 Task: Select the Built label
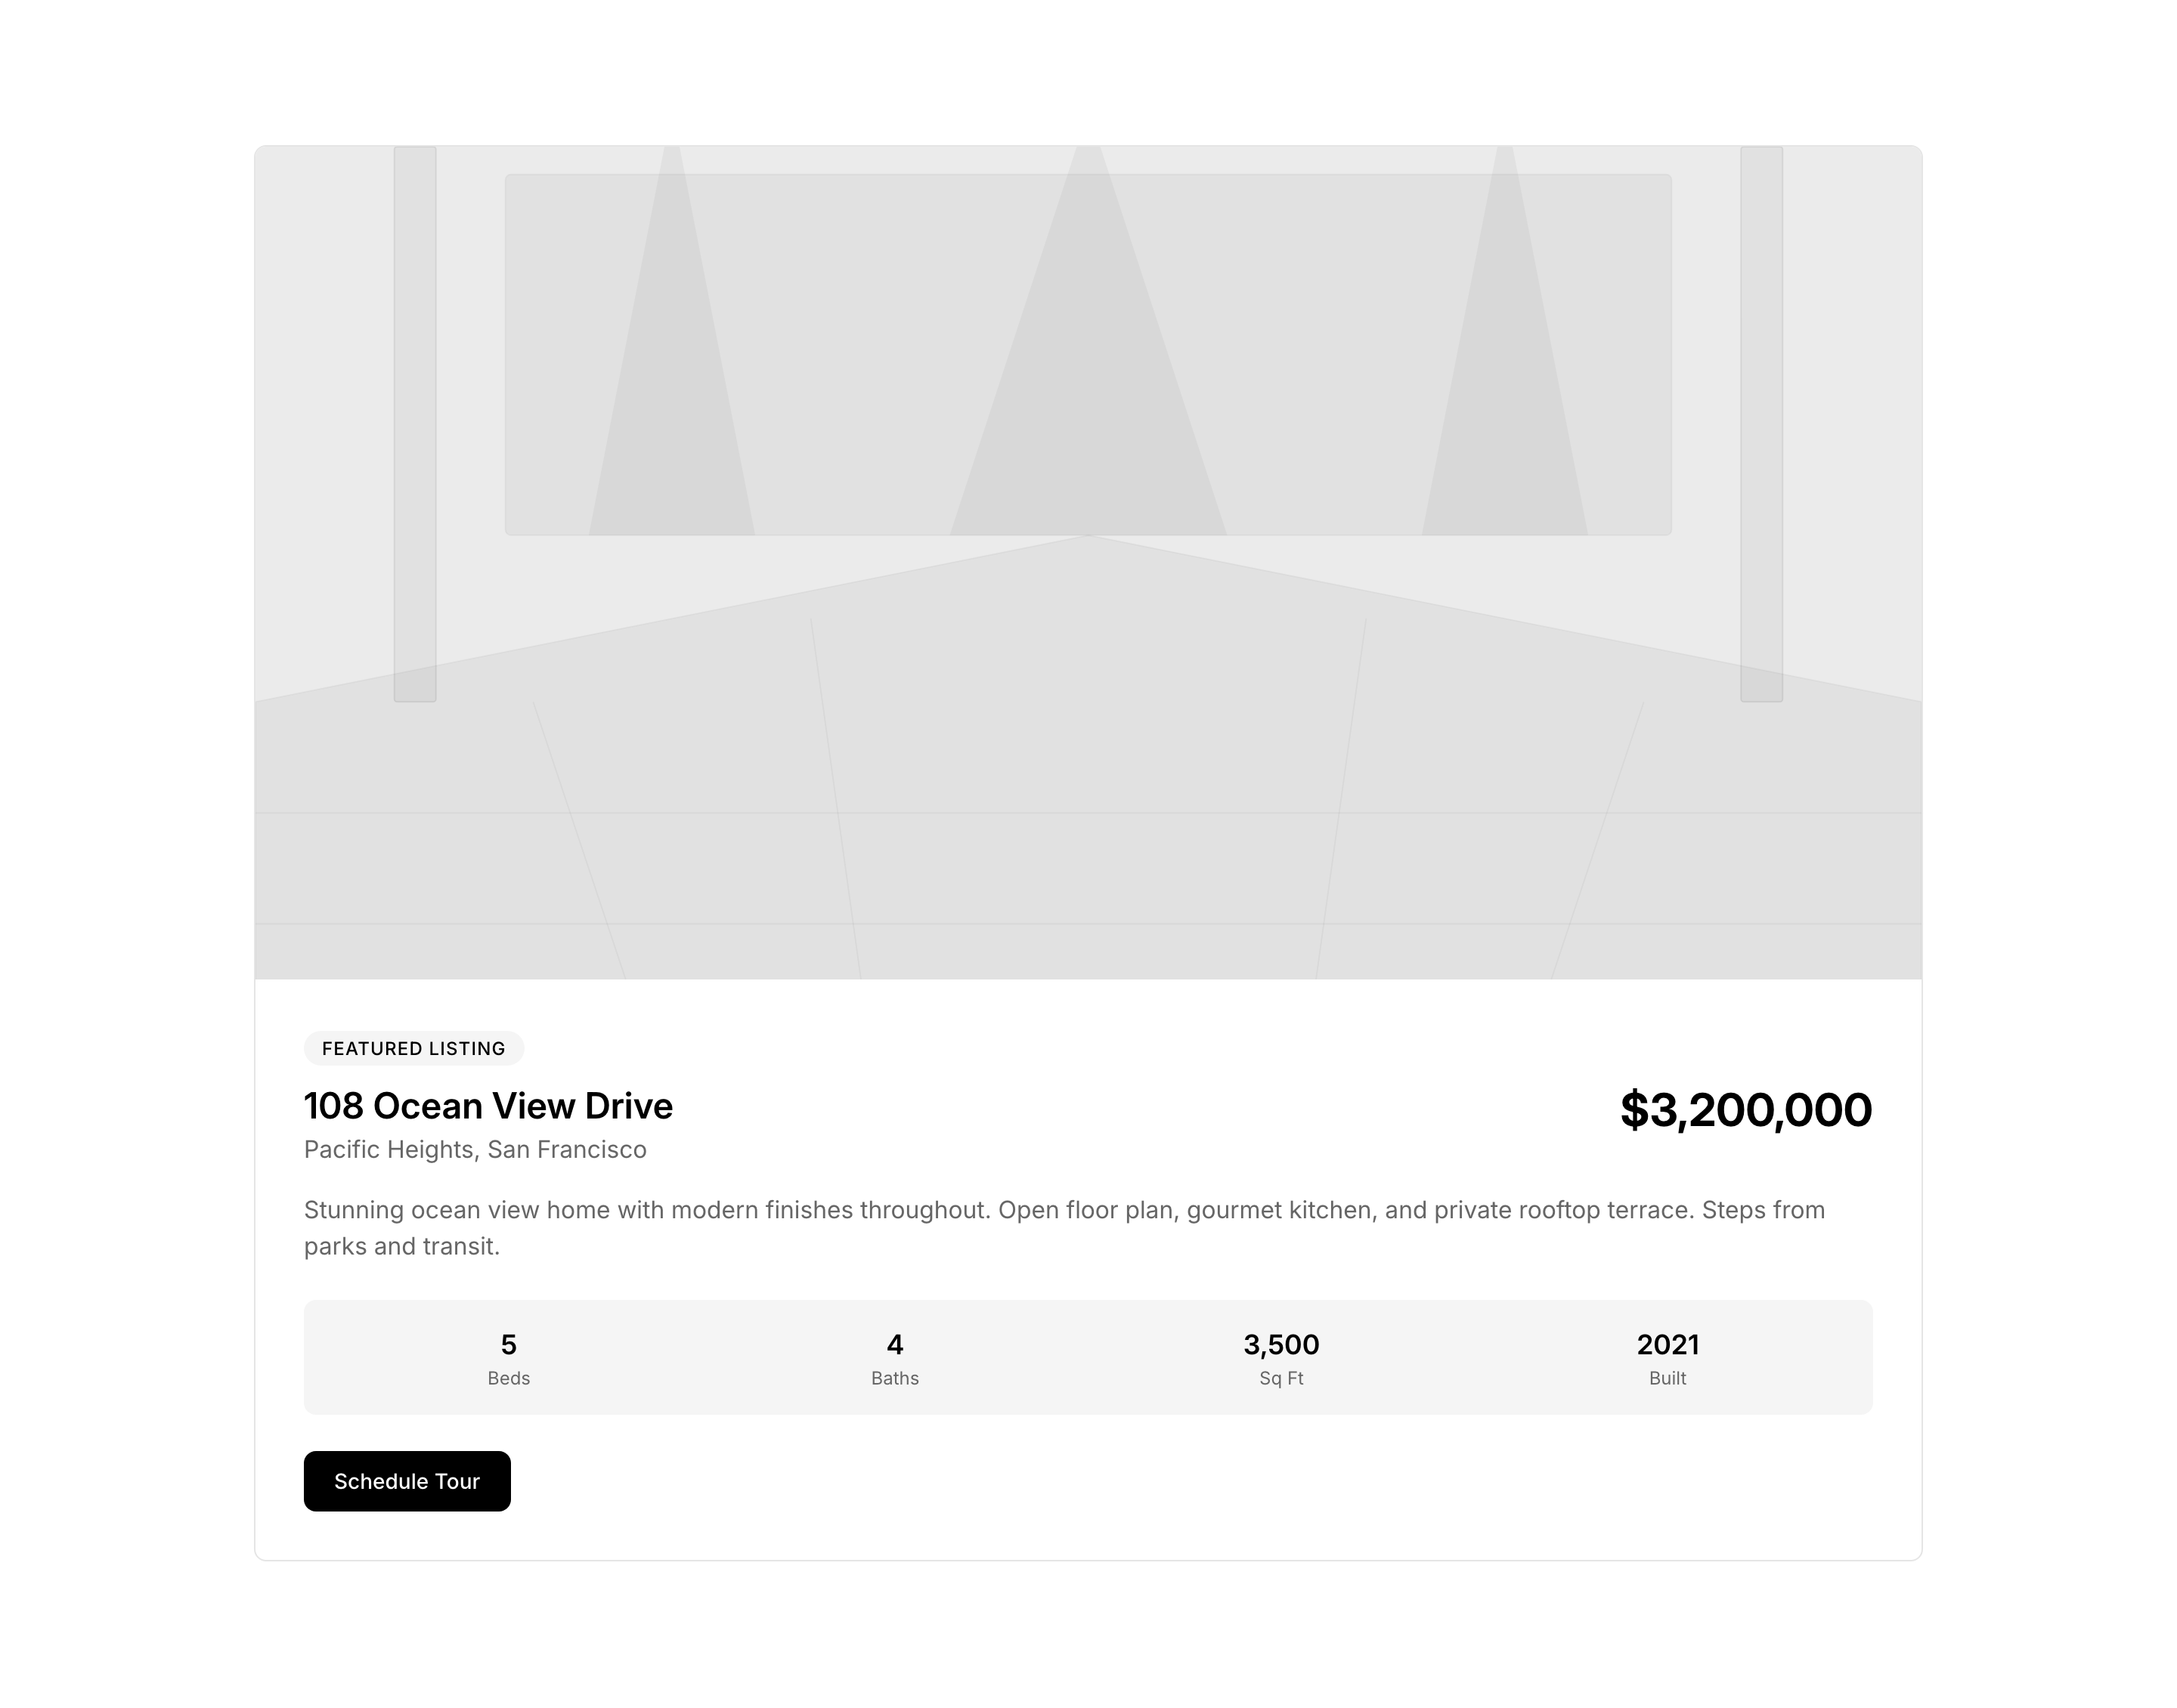pyautogui.click(x=1667, y=1378)
